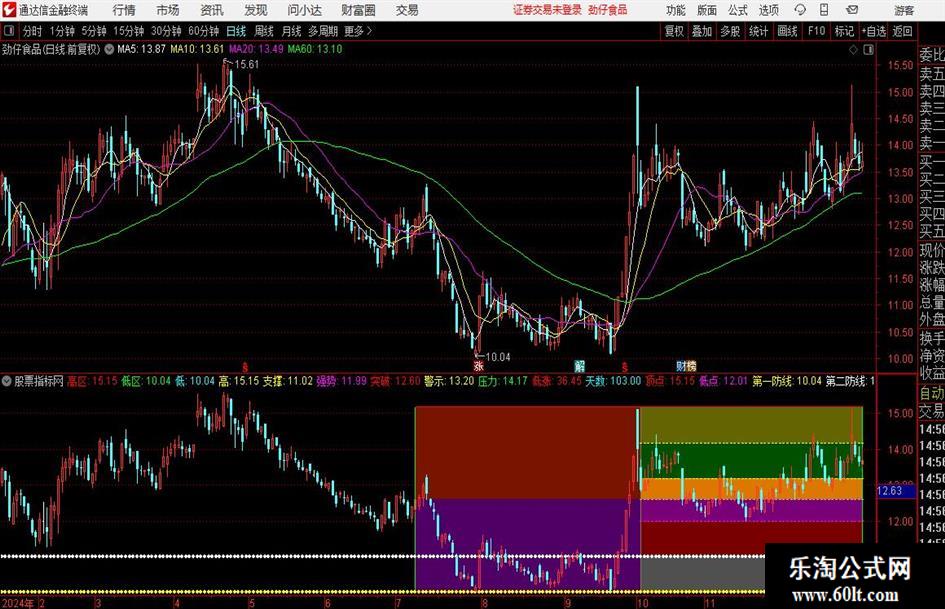
Task: Expand the main chart indicator dropdown arrow
Action: pyautogui.click(x=109, y=49)
